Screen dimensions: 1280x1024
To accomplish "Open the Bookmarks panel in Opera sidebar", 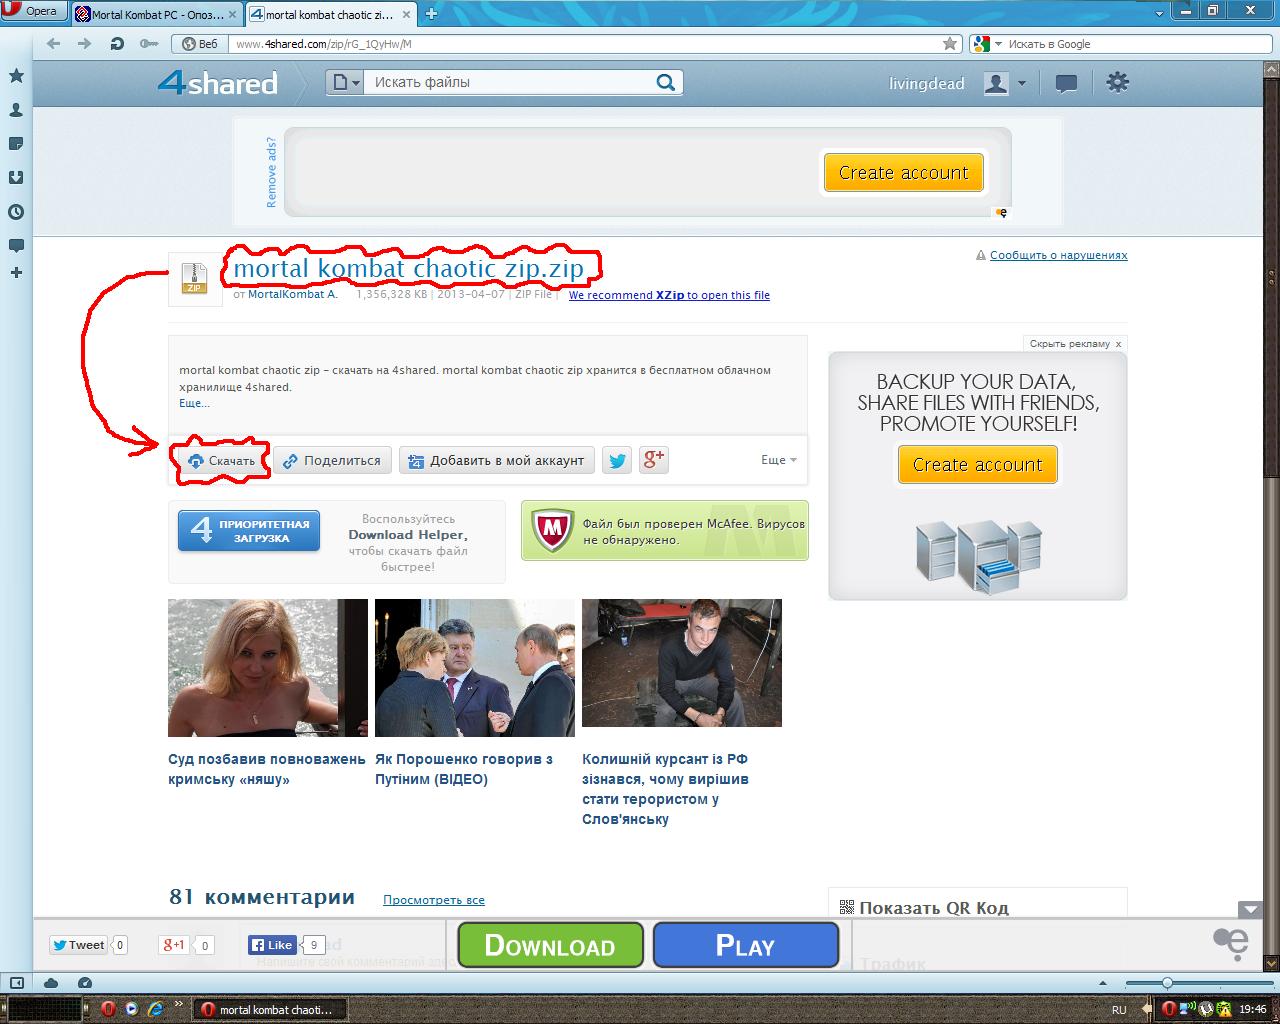I will [16, 76].
